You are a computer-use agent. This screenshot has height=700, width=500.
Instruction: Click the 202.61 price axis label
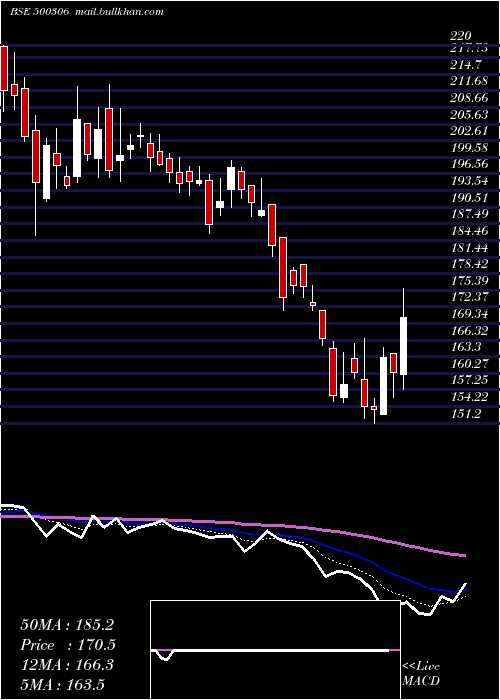pyautogui.click(x=469, y=132)
